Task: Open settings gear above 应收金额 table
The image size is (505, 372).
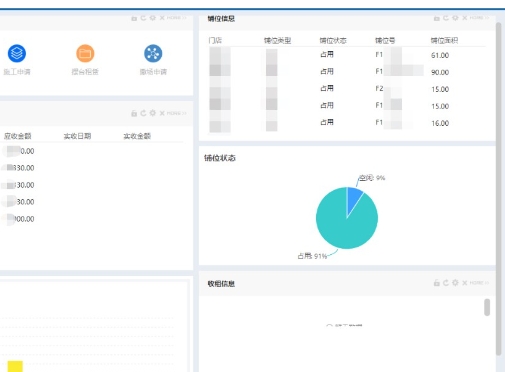Action: (153, 113)
